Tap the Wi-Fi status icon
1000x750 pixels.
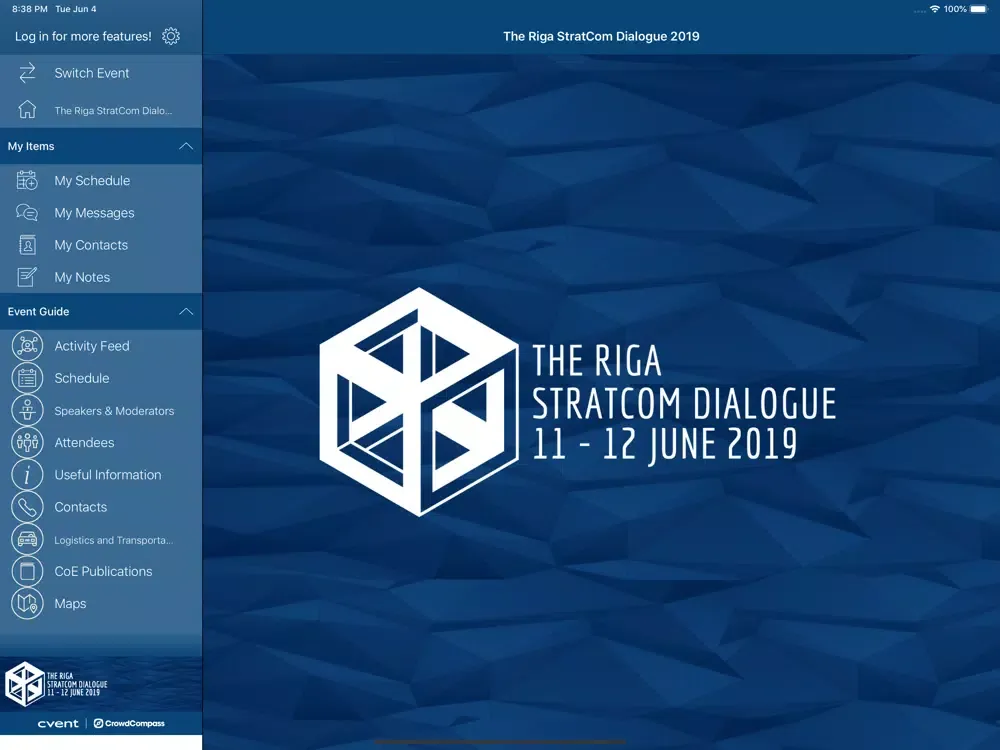tap(935, 9)
